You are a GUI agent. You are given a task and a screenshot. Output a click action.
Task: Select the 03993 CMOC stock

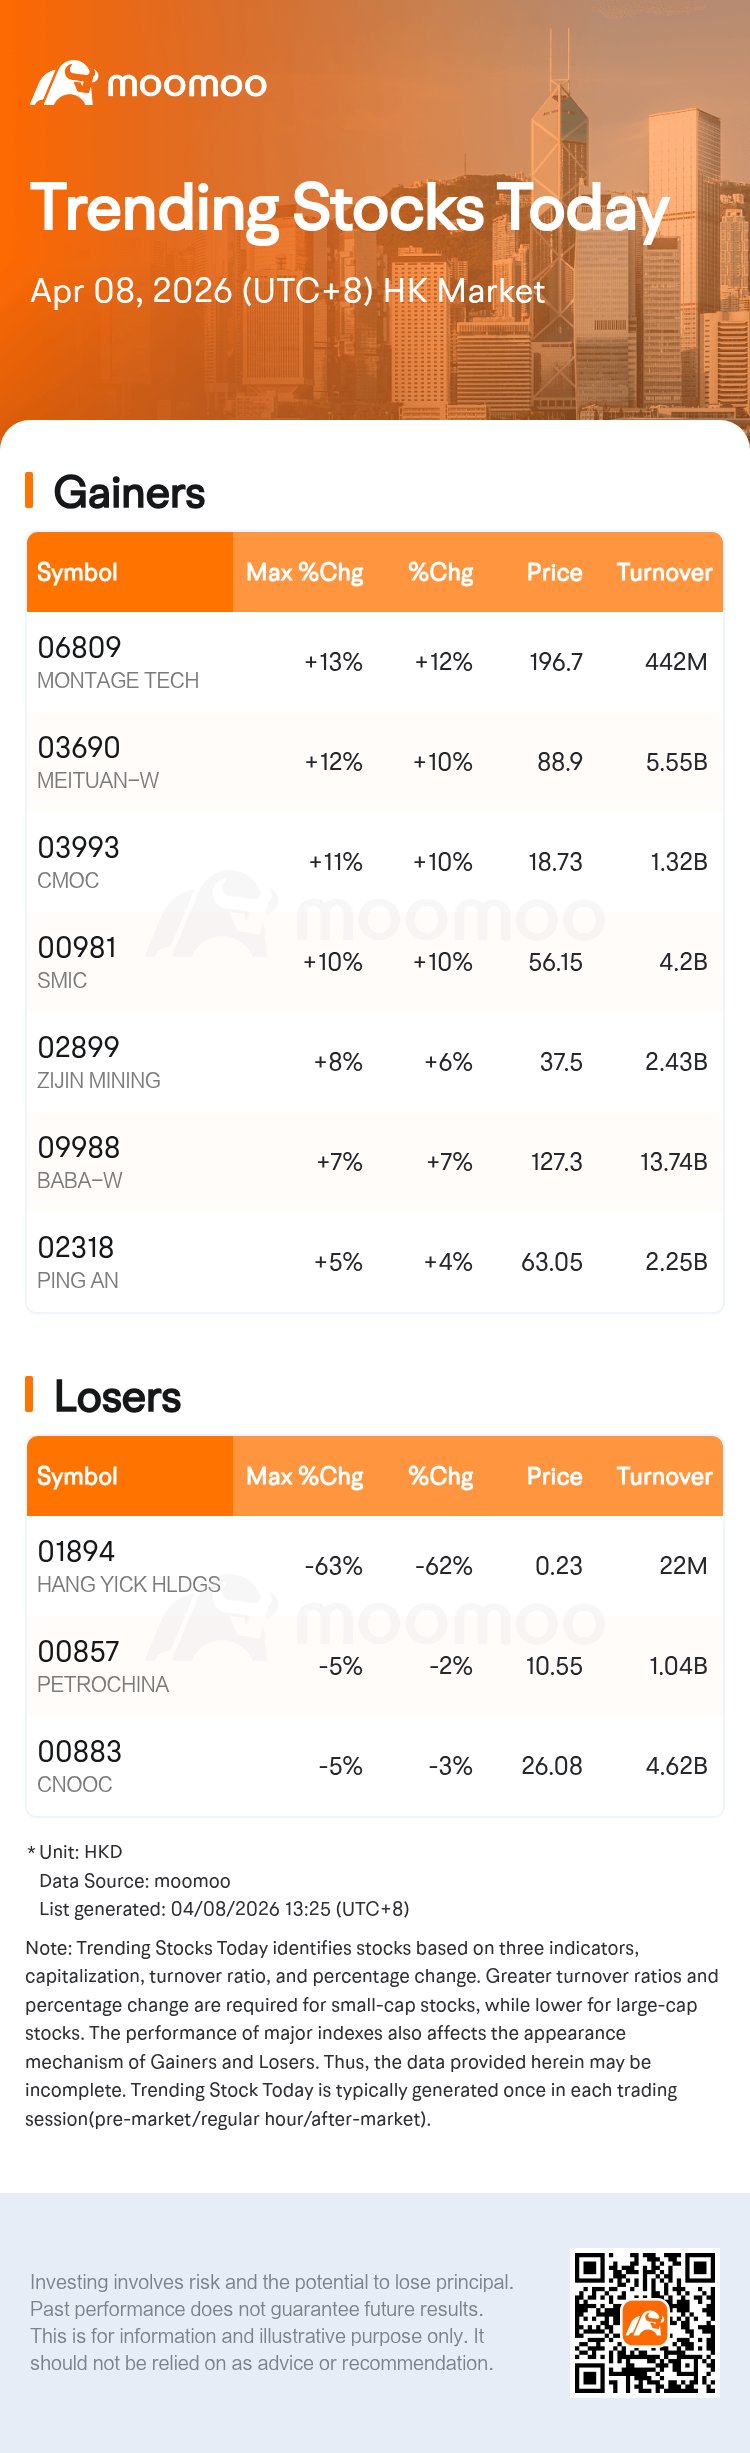(x=78, y=862)
